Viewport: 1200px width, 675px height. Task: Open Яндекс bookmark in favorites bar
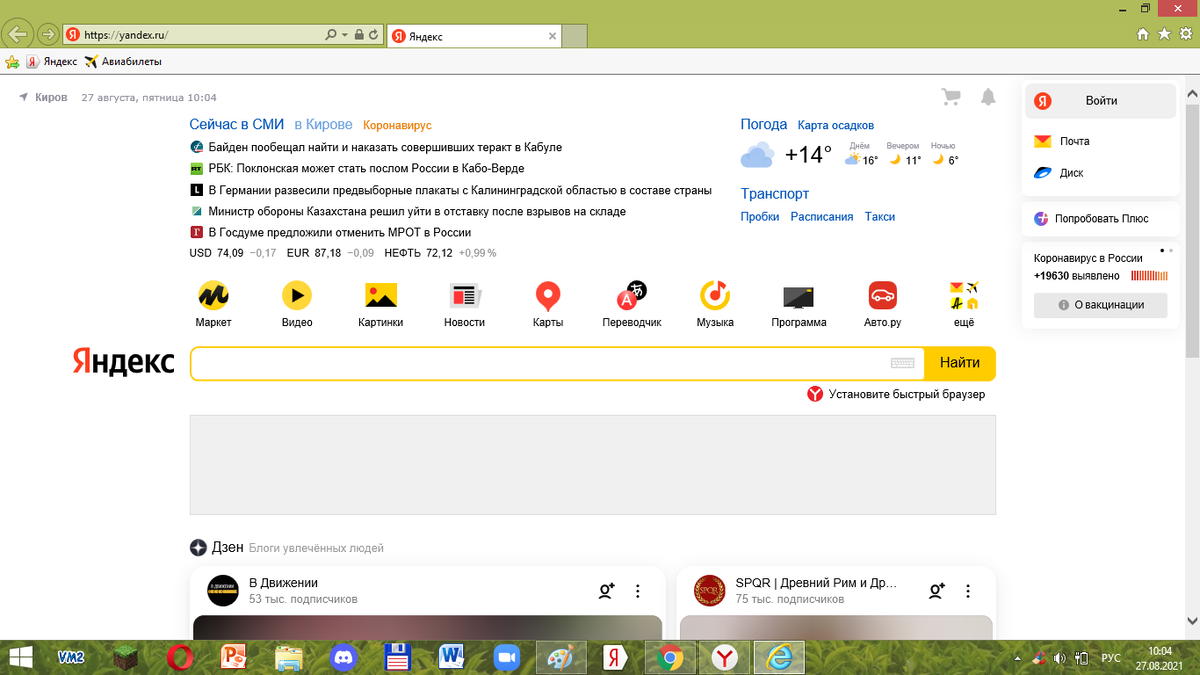point(52,61)
